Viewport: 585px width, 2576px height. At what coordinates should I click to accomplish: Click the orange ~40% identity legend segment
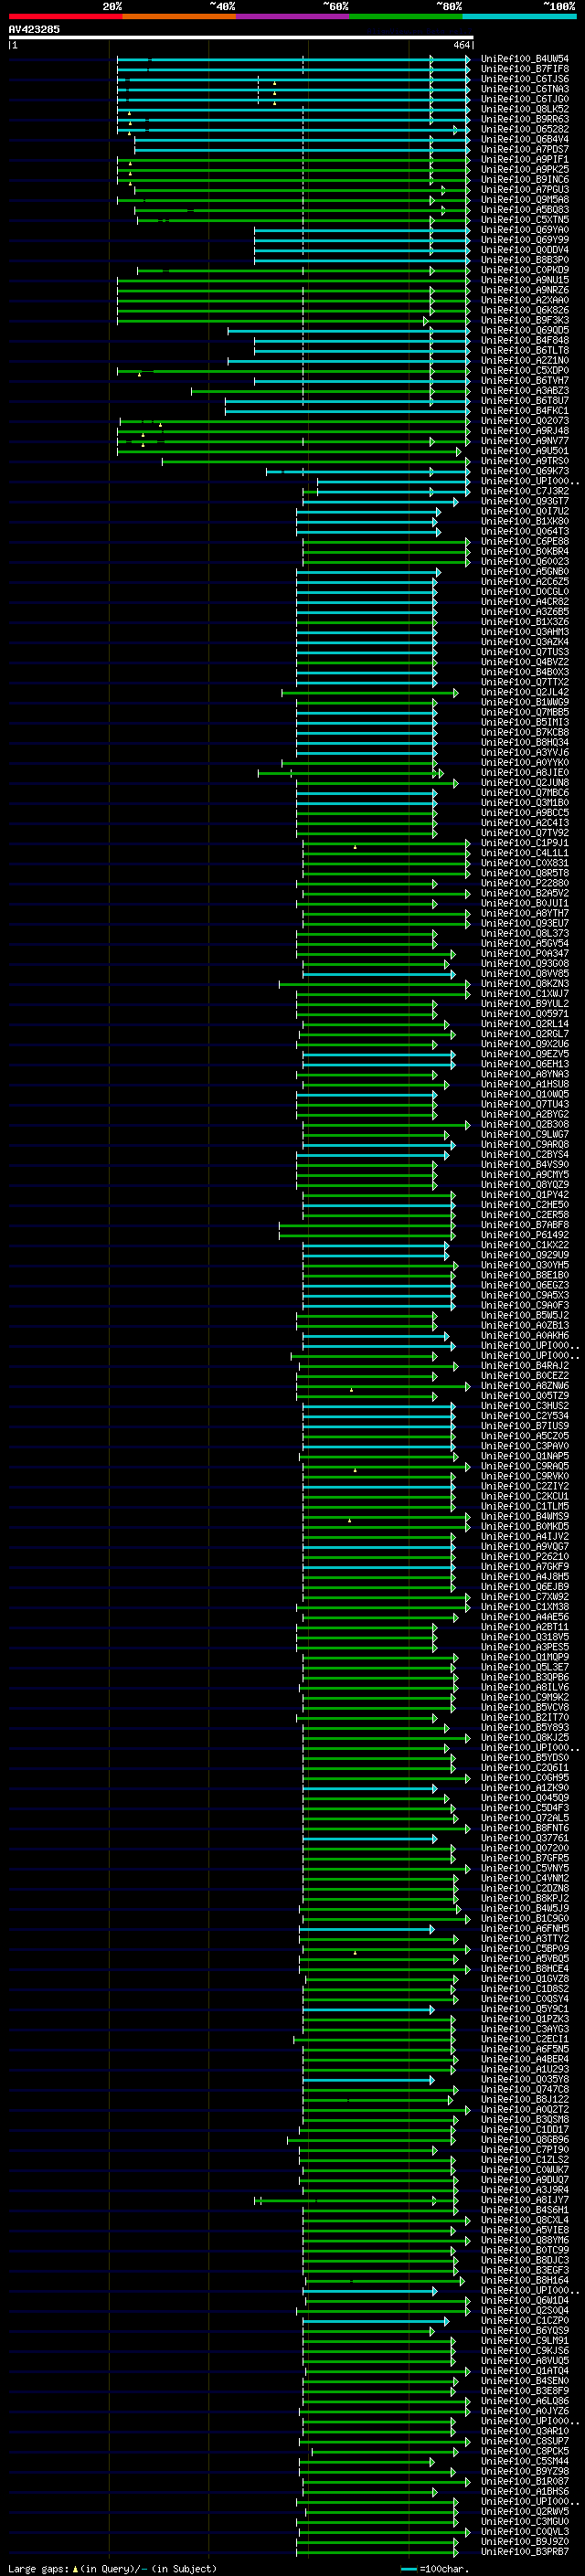click(179, 16)
